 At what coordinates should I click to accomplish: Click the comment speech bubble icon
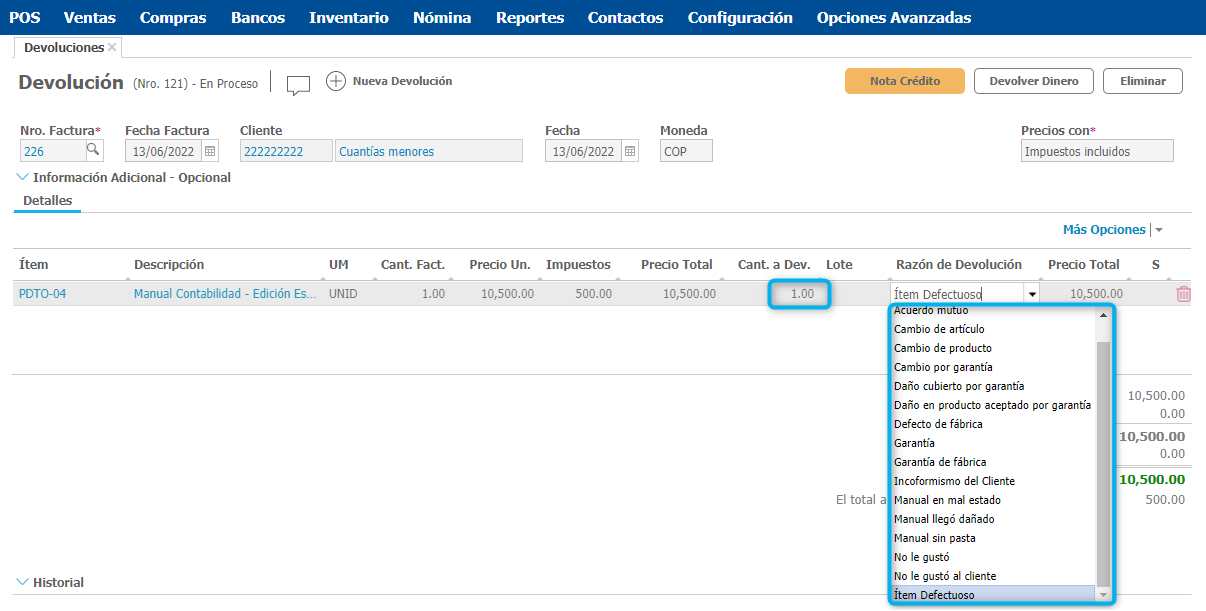[298, 85]
